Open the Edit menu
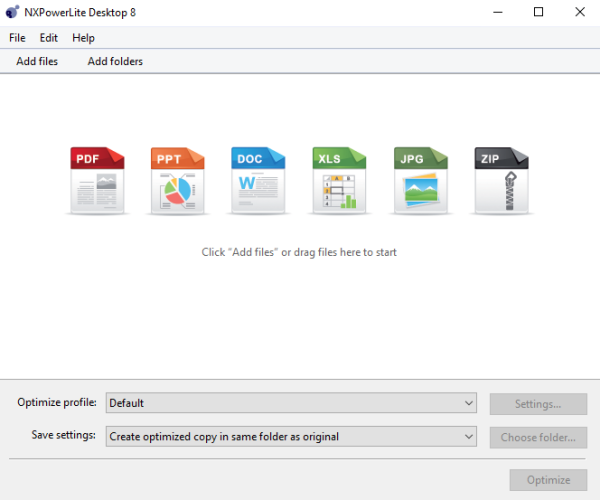 coord(49,38)
